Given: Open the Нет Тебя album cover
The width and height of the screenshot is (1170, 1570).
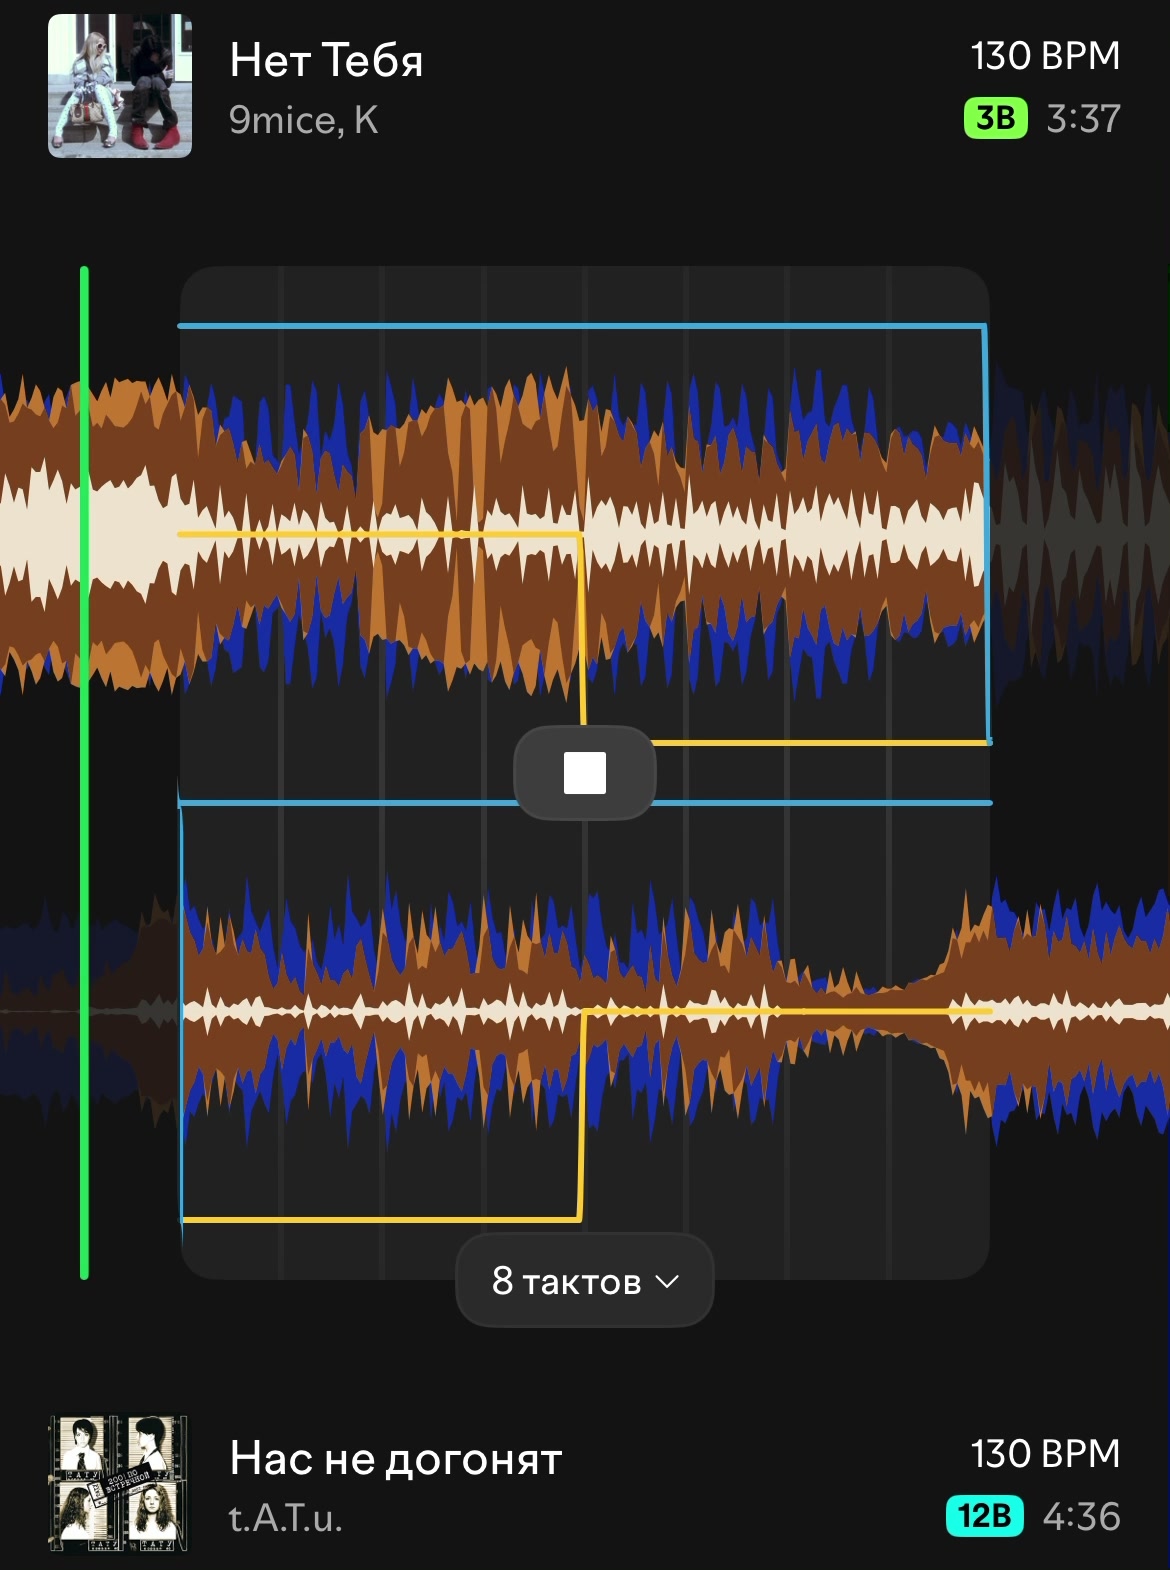Looking at the screenshot, I should 120,86.
